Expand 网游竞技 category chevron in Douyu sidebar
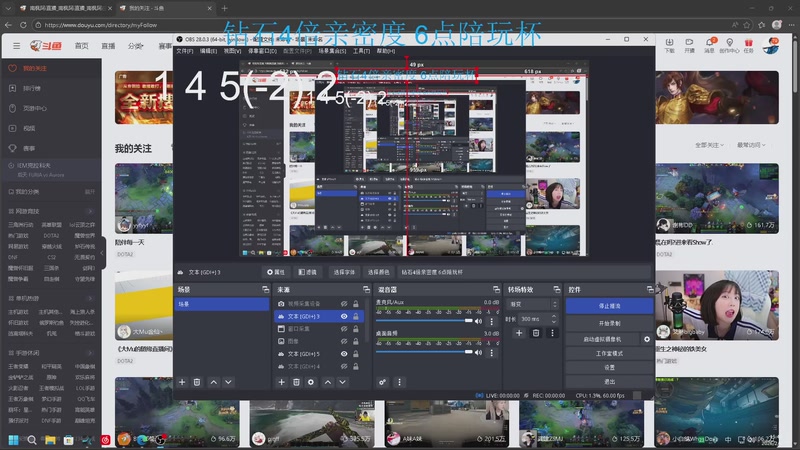800x450 pixels. [90, 211]
